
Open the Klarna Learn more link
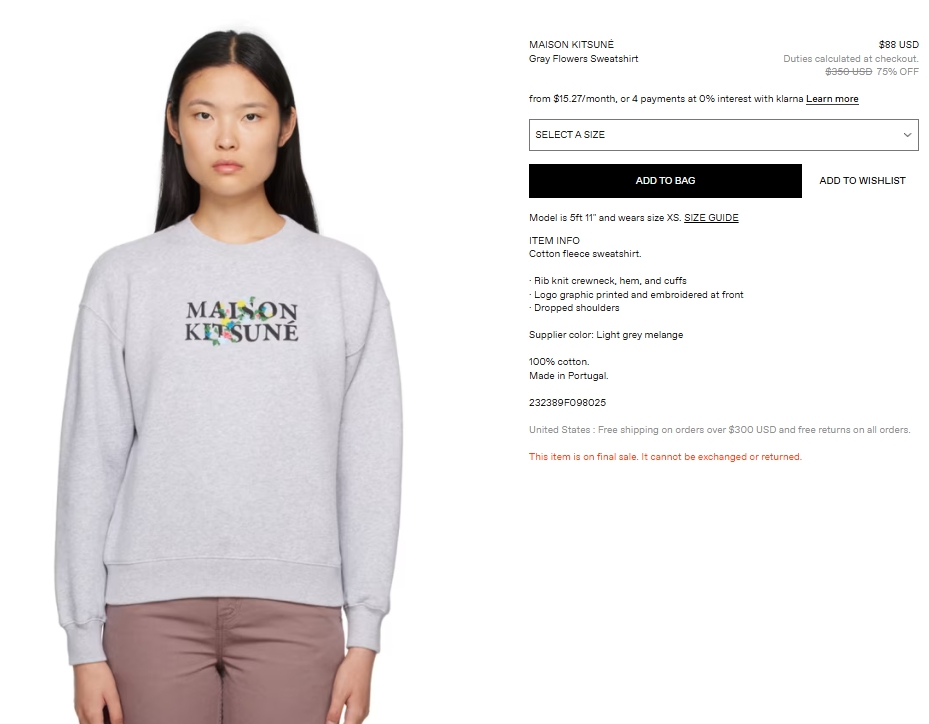click(832, 99)
